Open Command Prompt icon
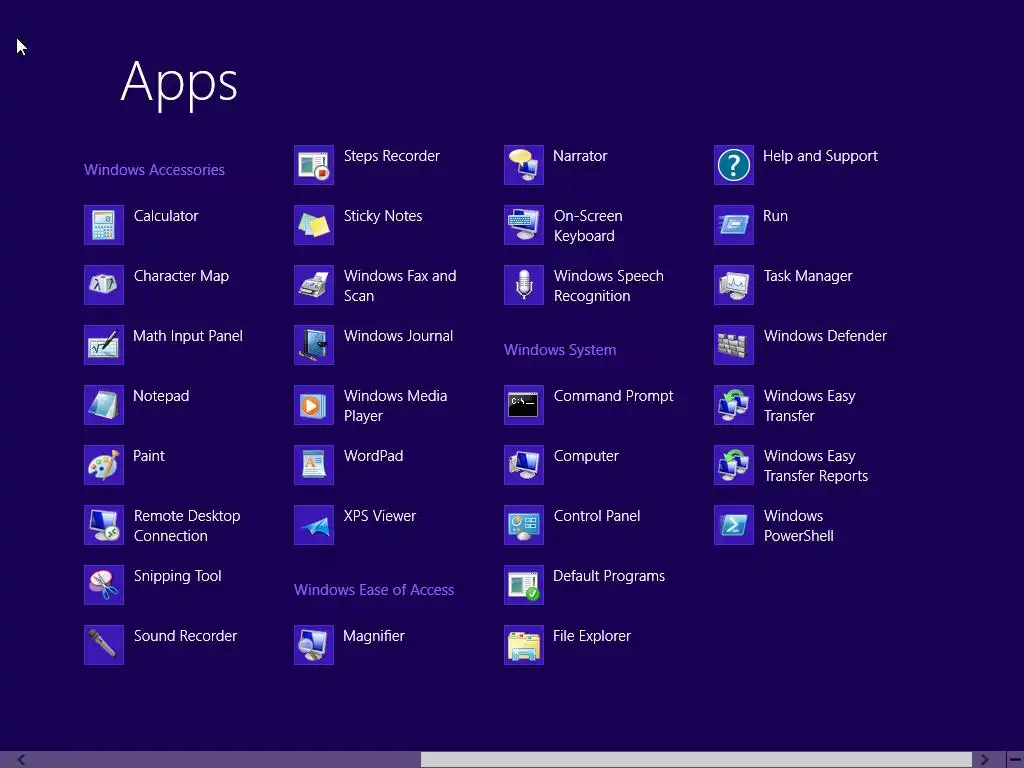This screenshot has height=768, width=1024. 524,405
